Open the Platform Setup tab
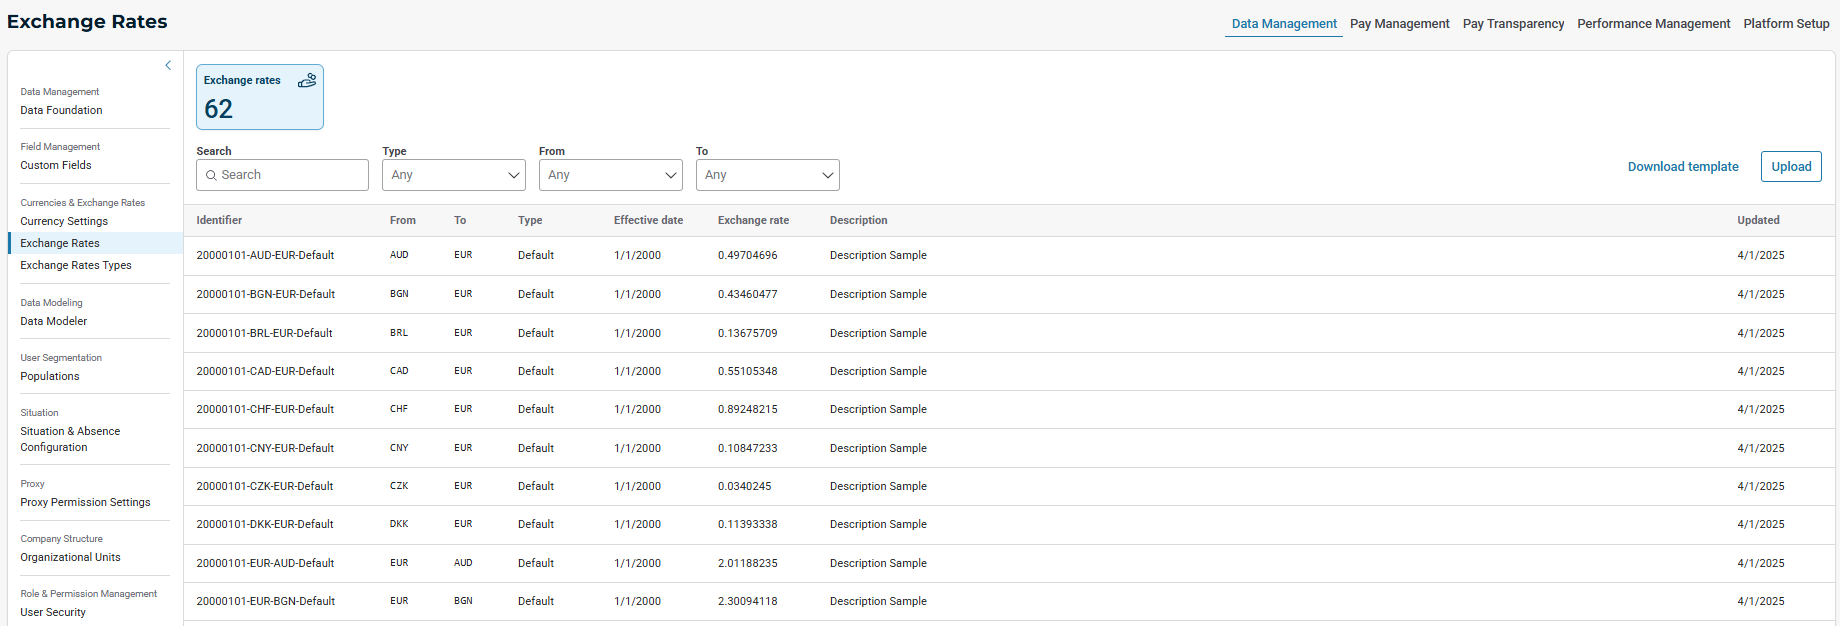The height and width of the screenshot is (626, 1840). [x=1786, y=24]
